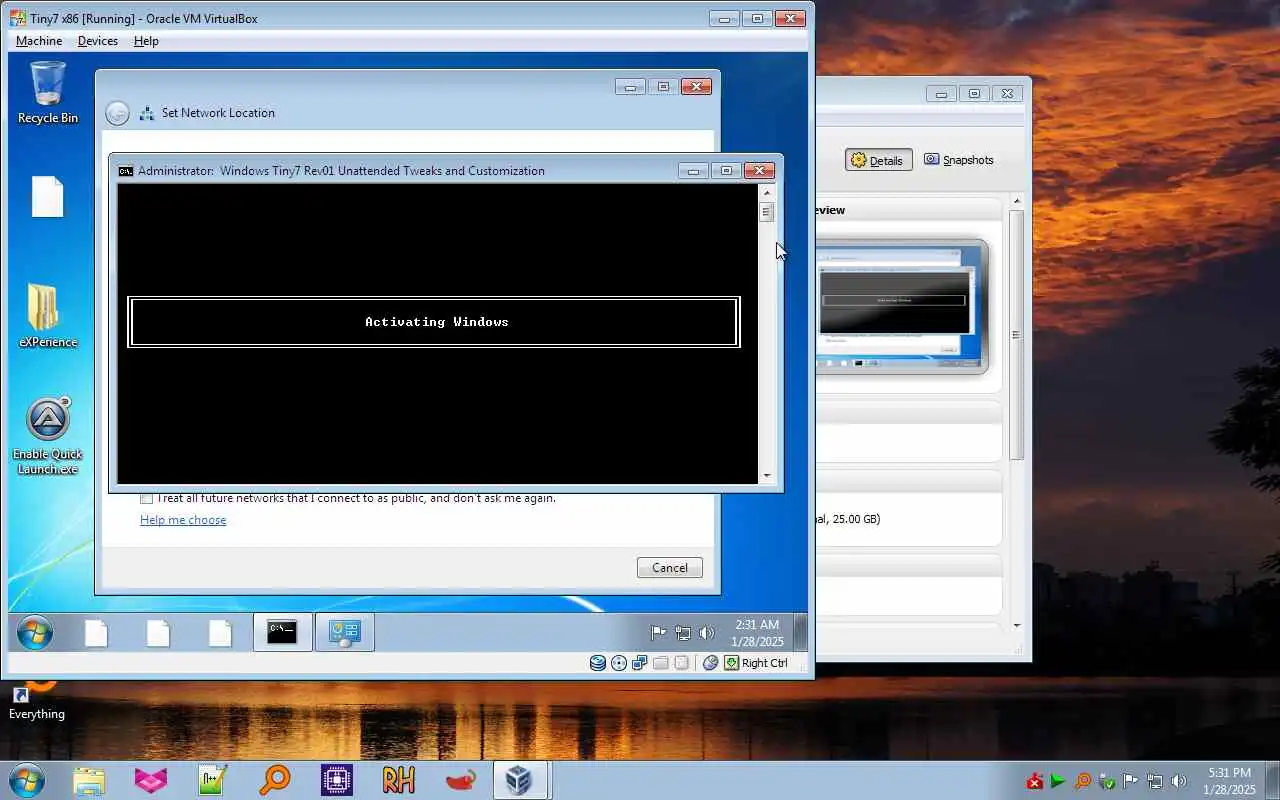
Task: Switch to Snapshots view in VirtualBox Manager
Action: pos(959,160)
